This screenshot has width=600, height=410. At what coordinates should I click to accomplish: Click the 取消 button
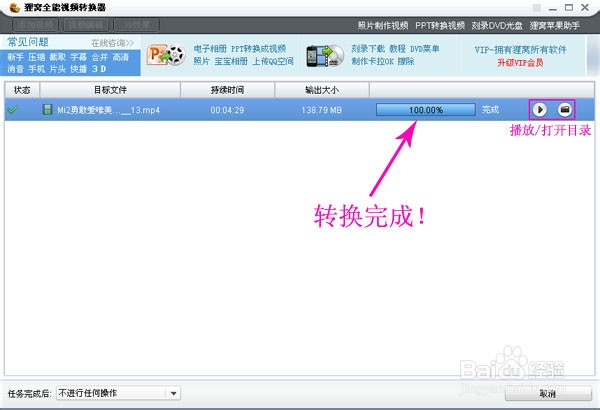pos(548,394)
